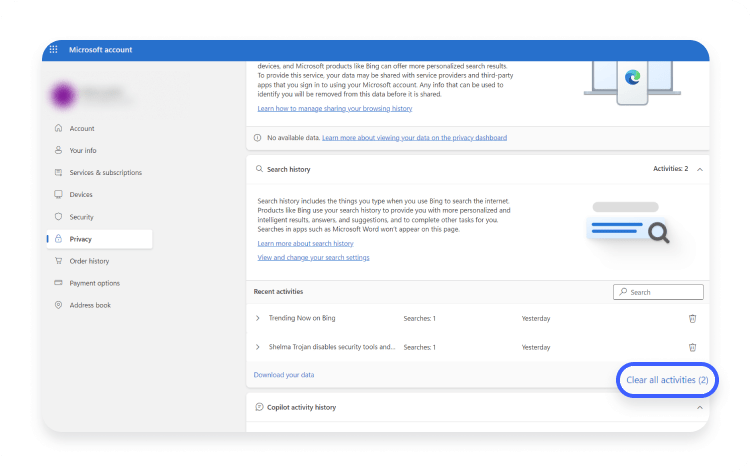Viewport: 751px width, 472px height.
Task: Open View and change your search settings
Action: (313, 258)
